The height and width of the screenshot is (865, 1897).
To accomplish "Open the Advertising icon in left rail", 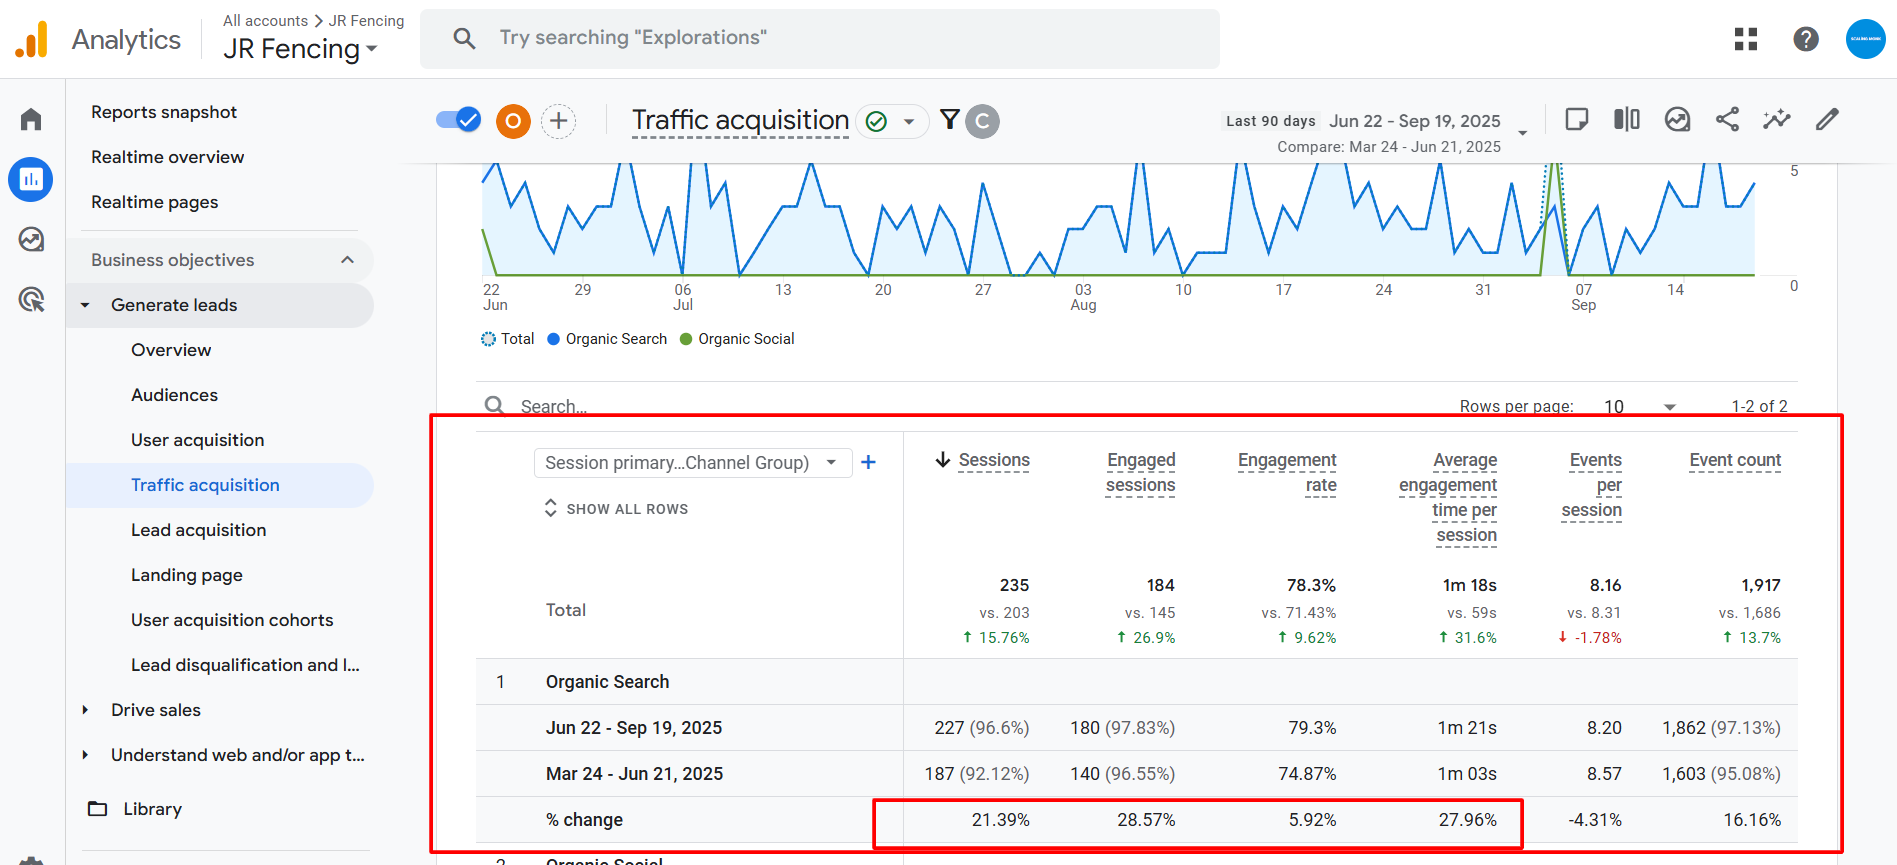I will (31, 299).
